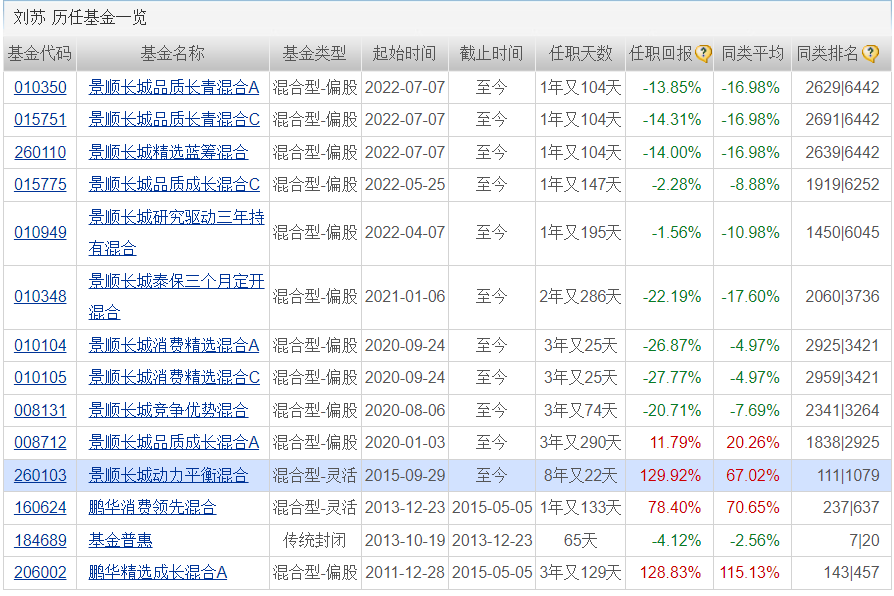Open 景顺长城消费精选混合A fund page
894x596 pixels.
tap(174, 345)
